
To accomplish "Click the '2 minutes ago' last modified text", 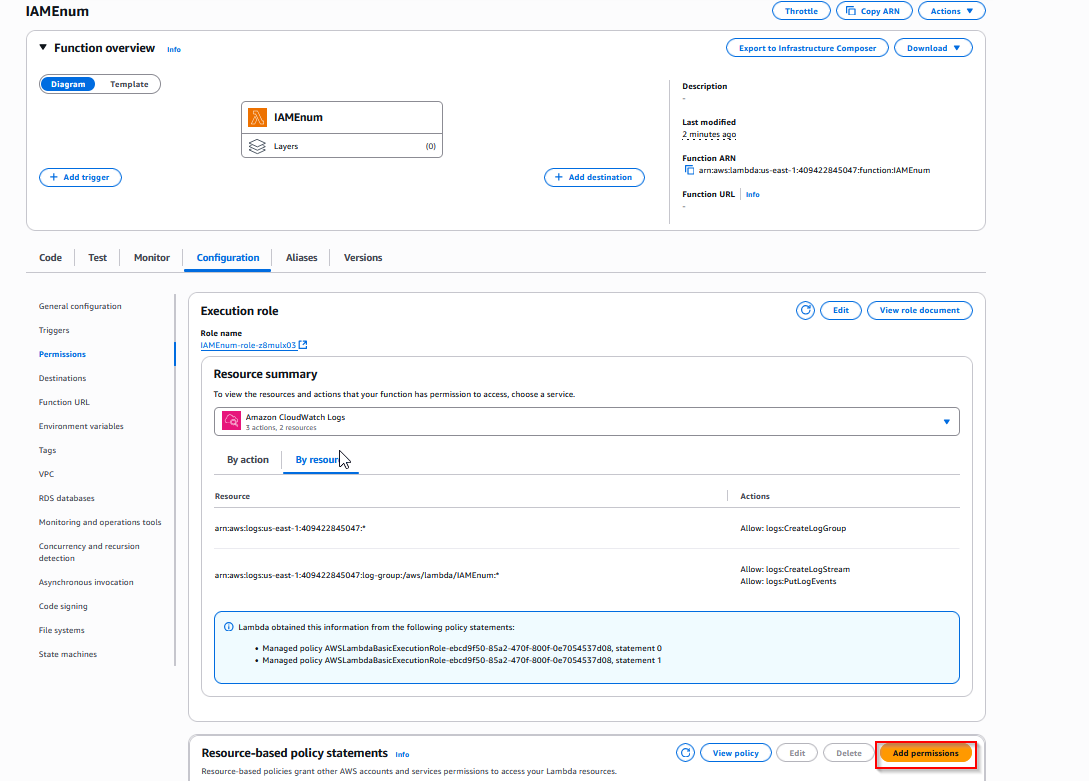I will [709, 135].
